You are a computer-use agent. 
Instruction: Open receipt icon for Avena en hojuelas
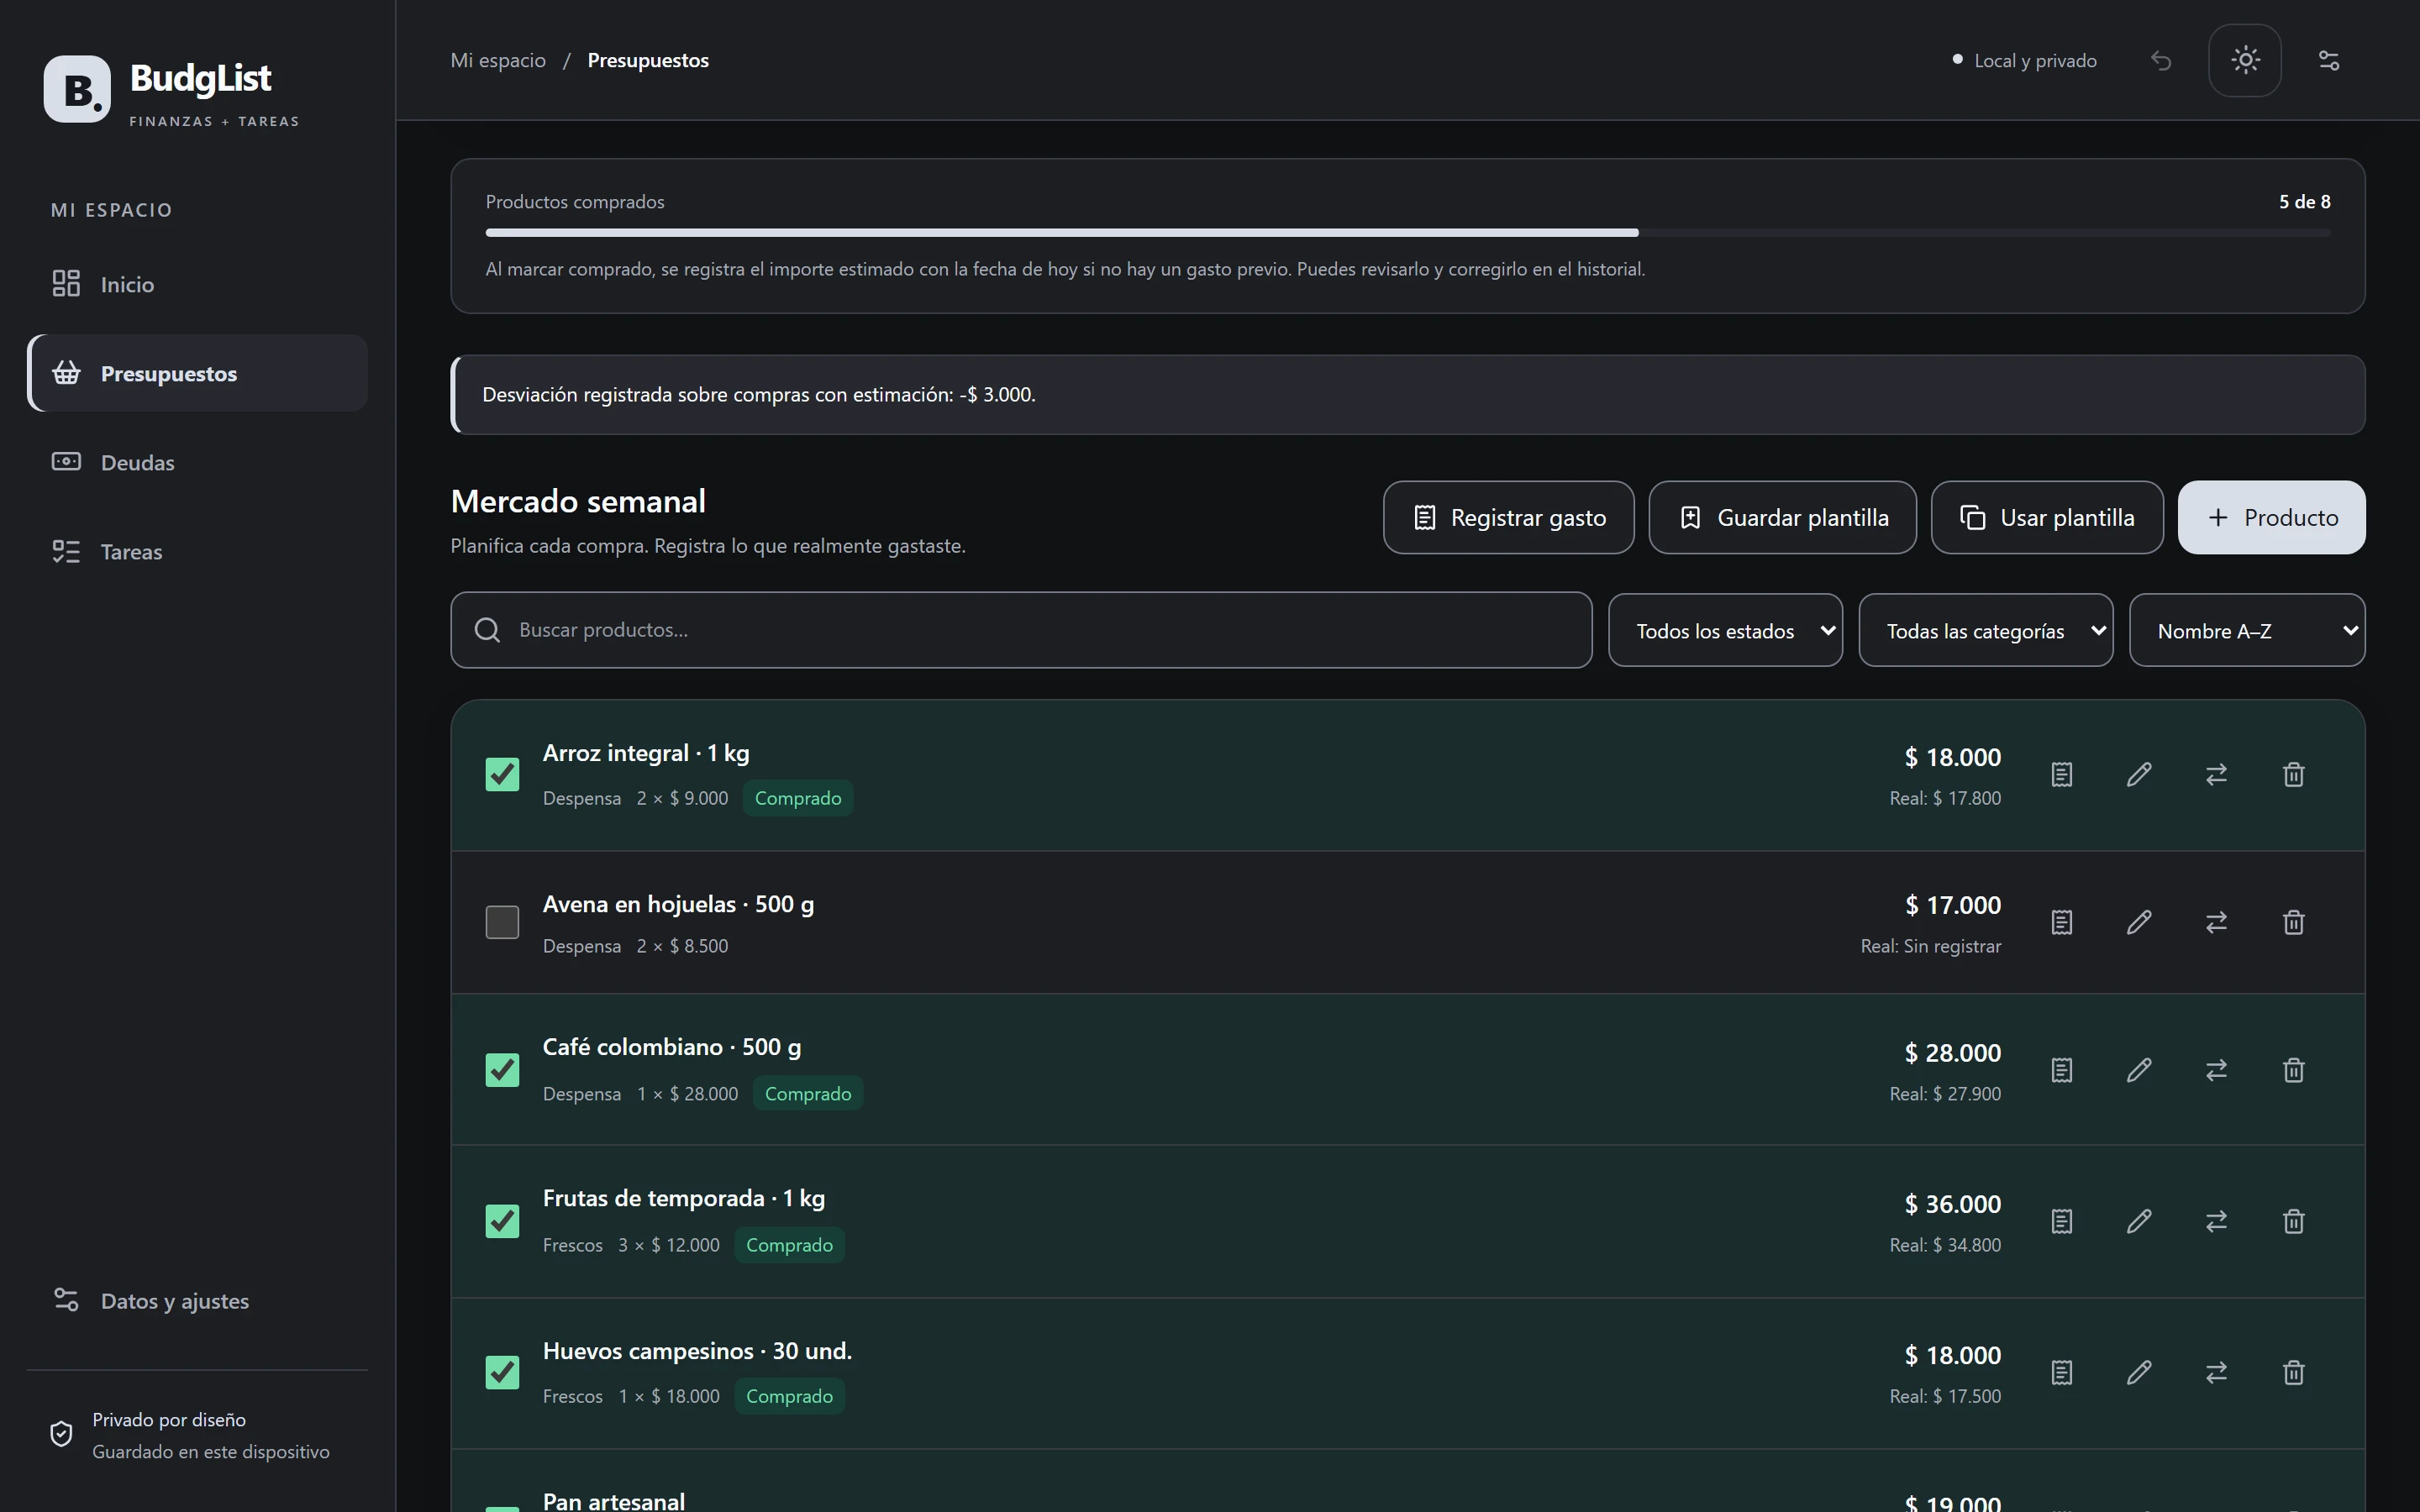(x=2061, y=922)
